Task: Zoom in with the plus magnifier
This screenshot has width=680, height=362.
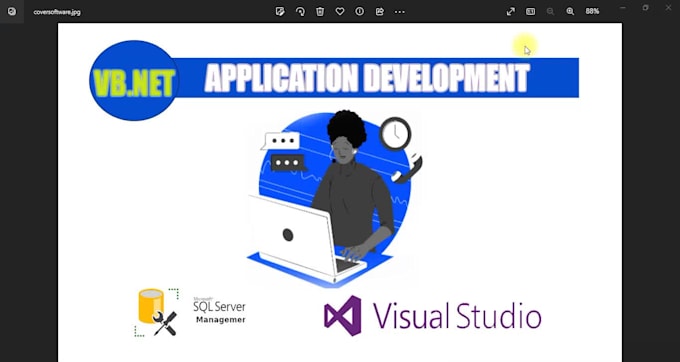Action: [x=570, y=12]
